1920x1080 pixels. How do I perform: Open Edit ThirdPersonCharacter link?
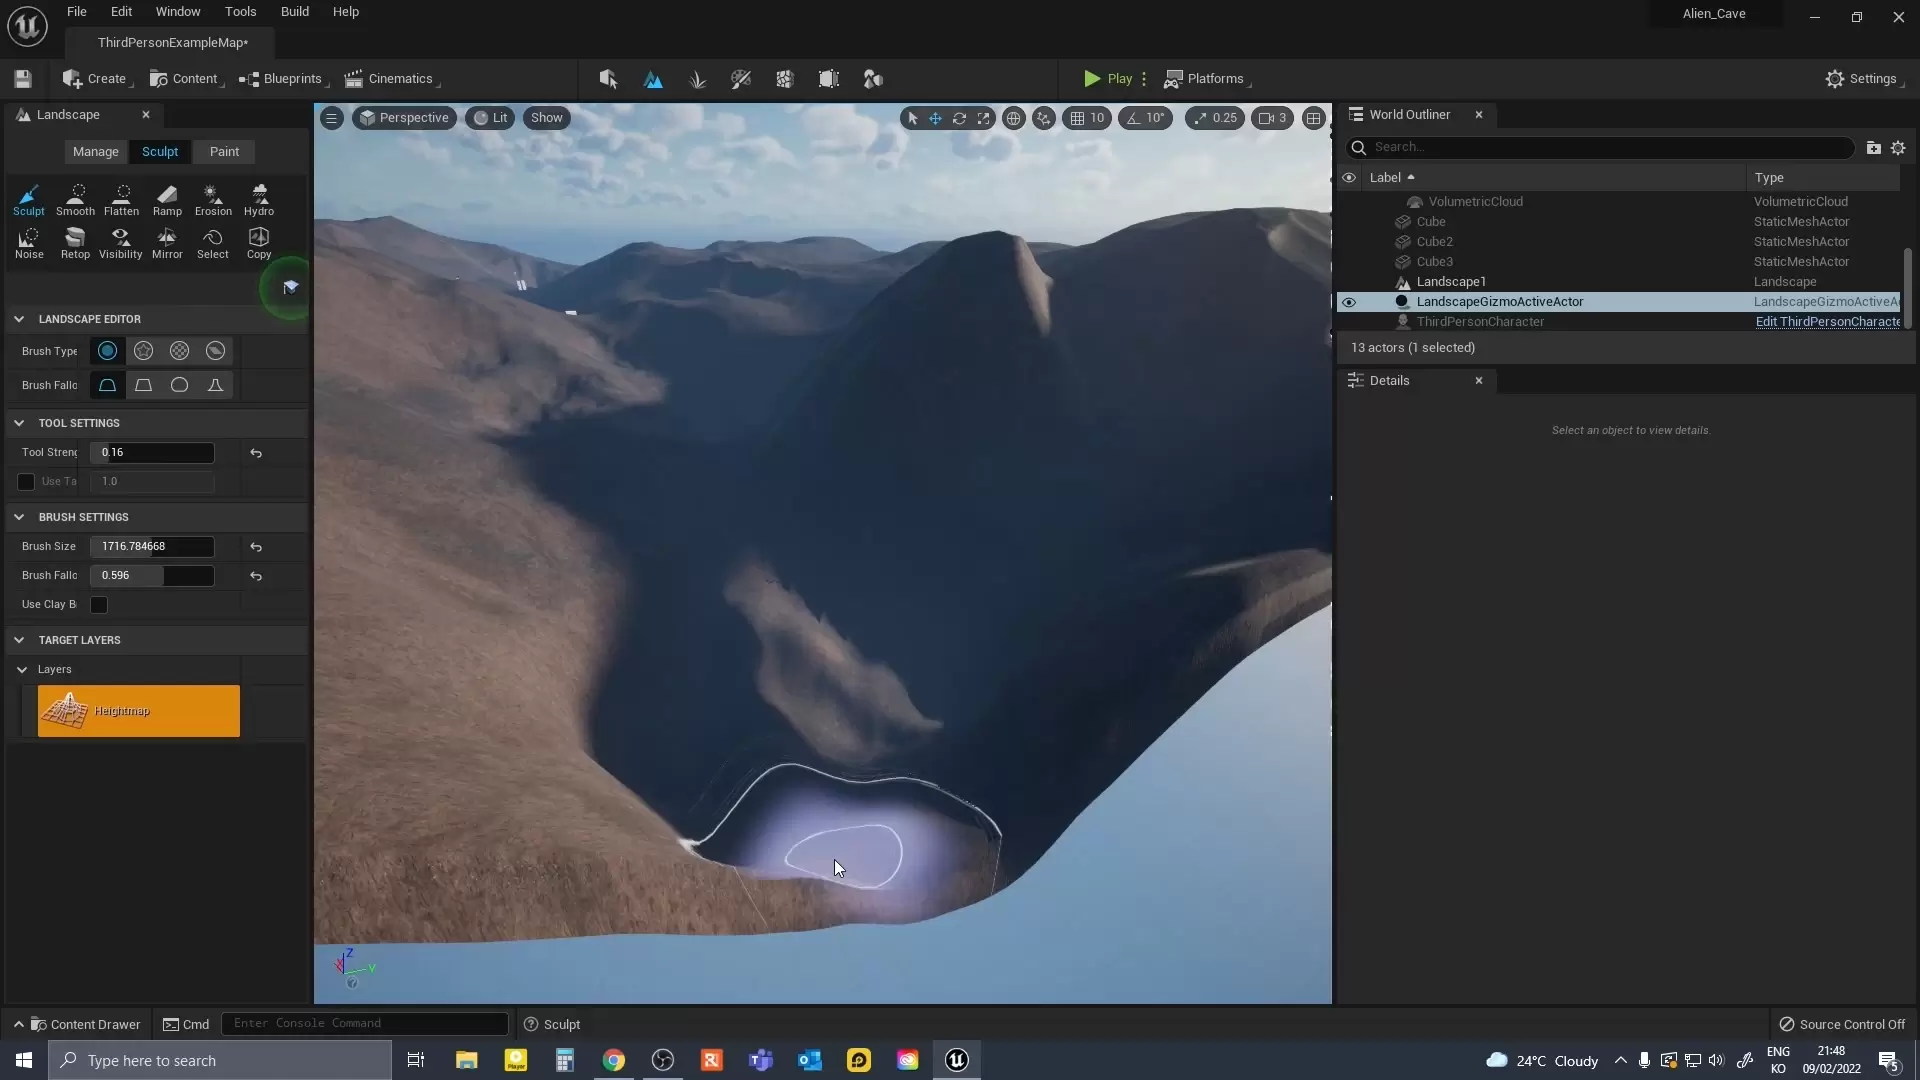pyautogui.click(x=1827, y=322)
